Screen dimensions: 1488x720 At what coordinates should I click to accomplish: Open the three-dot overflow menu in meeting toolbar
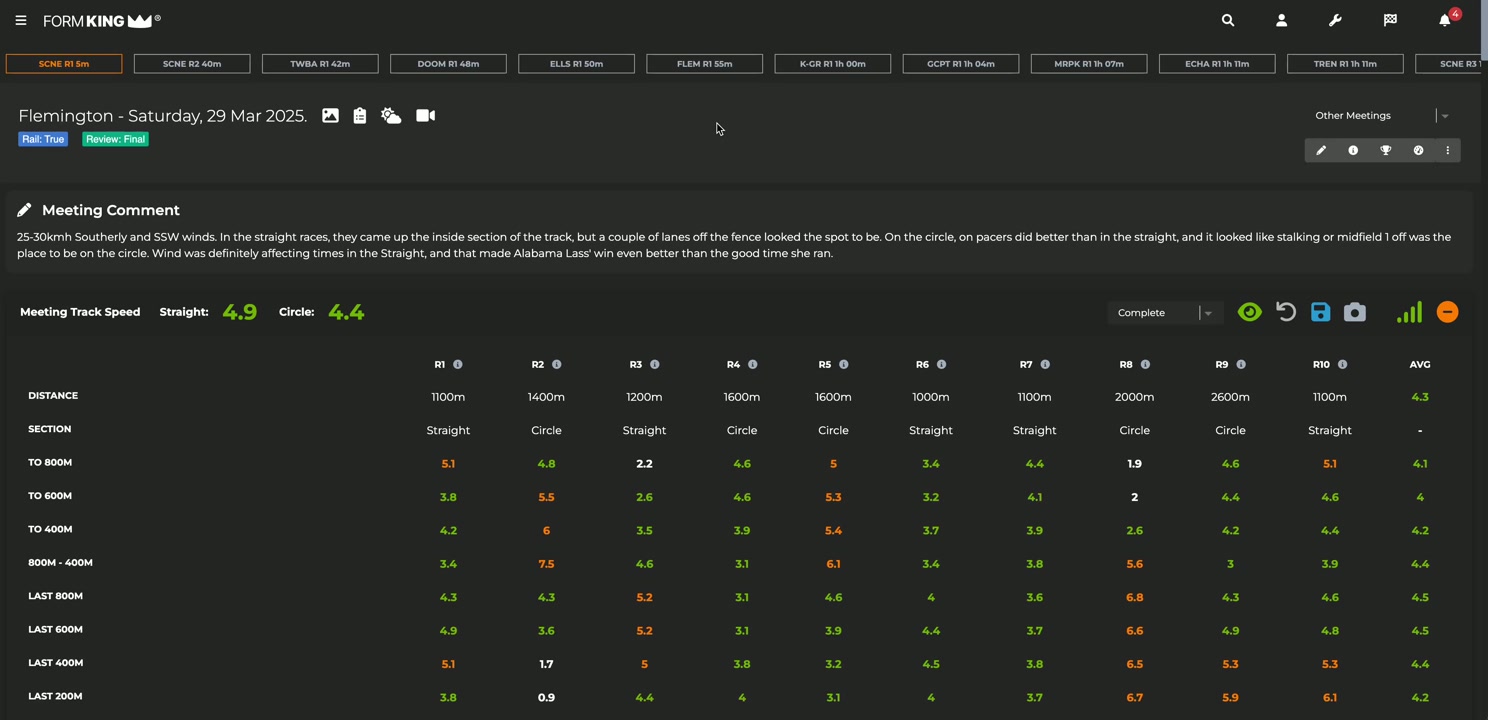click(1447, 150)
